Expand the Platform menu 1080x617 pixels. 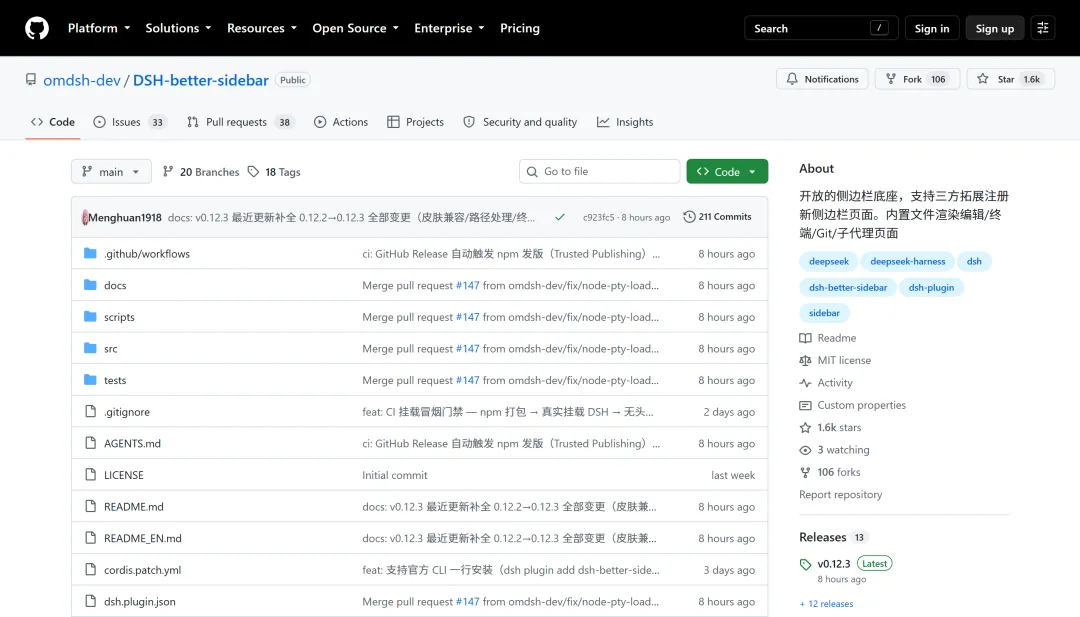coord(98,28)
